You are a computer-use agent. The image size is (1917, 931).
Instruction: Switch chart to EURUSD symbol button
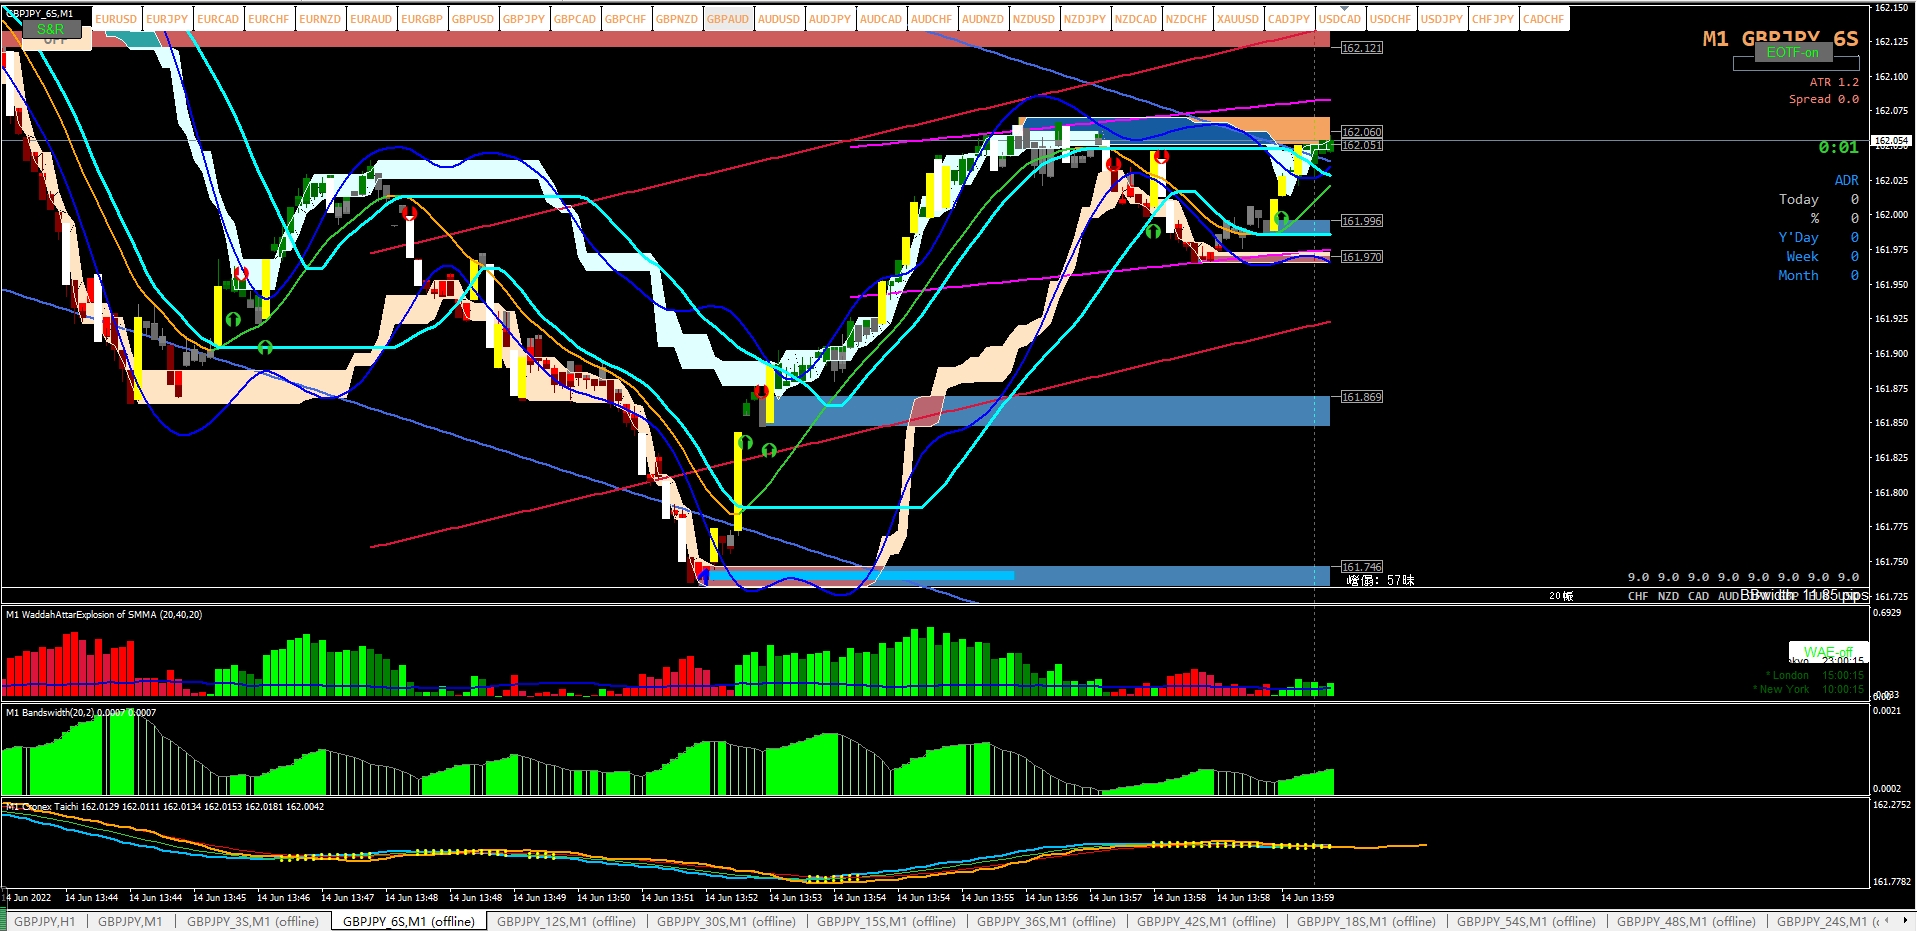tap(116, 19)
